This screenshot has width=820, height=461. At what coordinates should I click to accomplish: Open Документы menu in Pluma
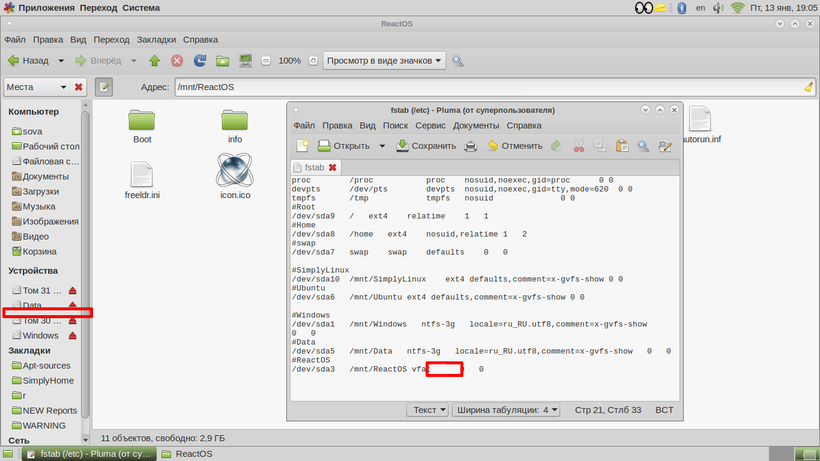[x=475, y=125]
